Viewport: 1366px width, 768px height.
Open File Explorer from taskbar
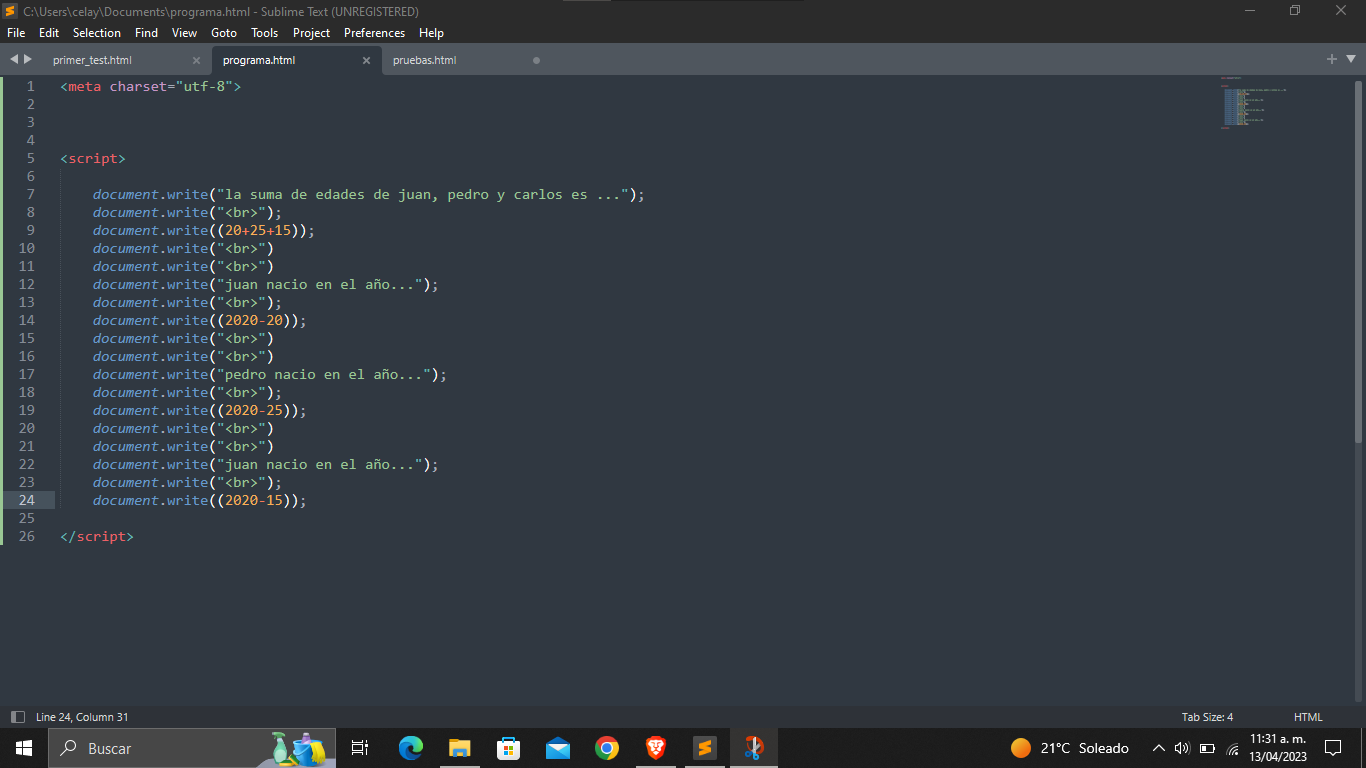point(459,748)
